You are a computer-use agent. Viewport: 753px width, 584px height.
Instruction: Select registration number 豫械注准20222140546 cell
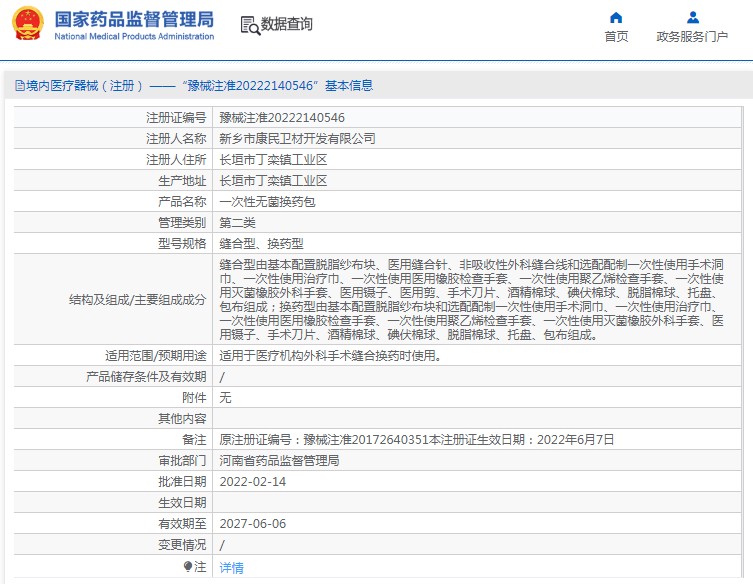pyautogui.click(x=477, y=117)
